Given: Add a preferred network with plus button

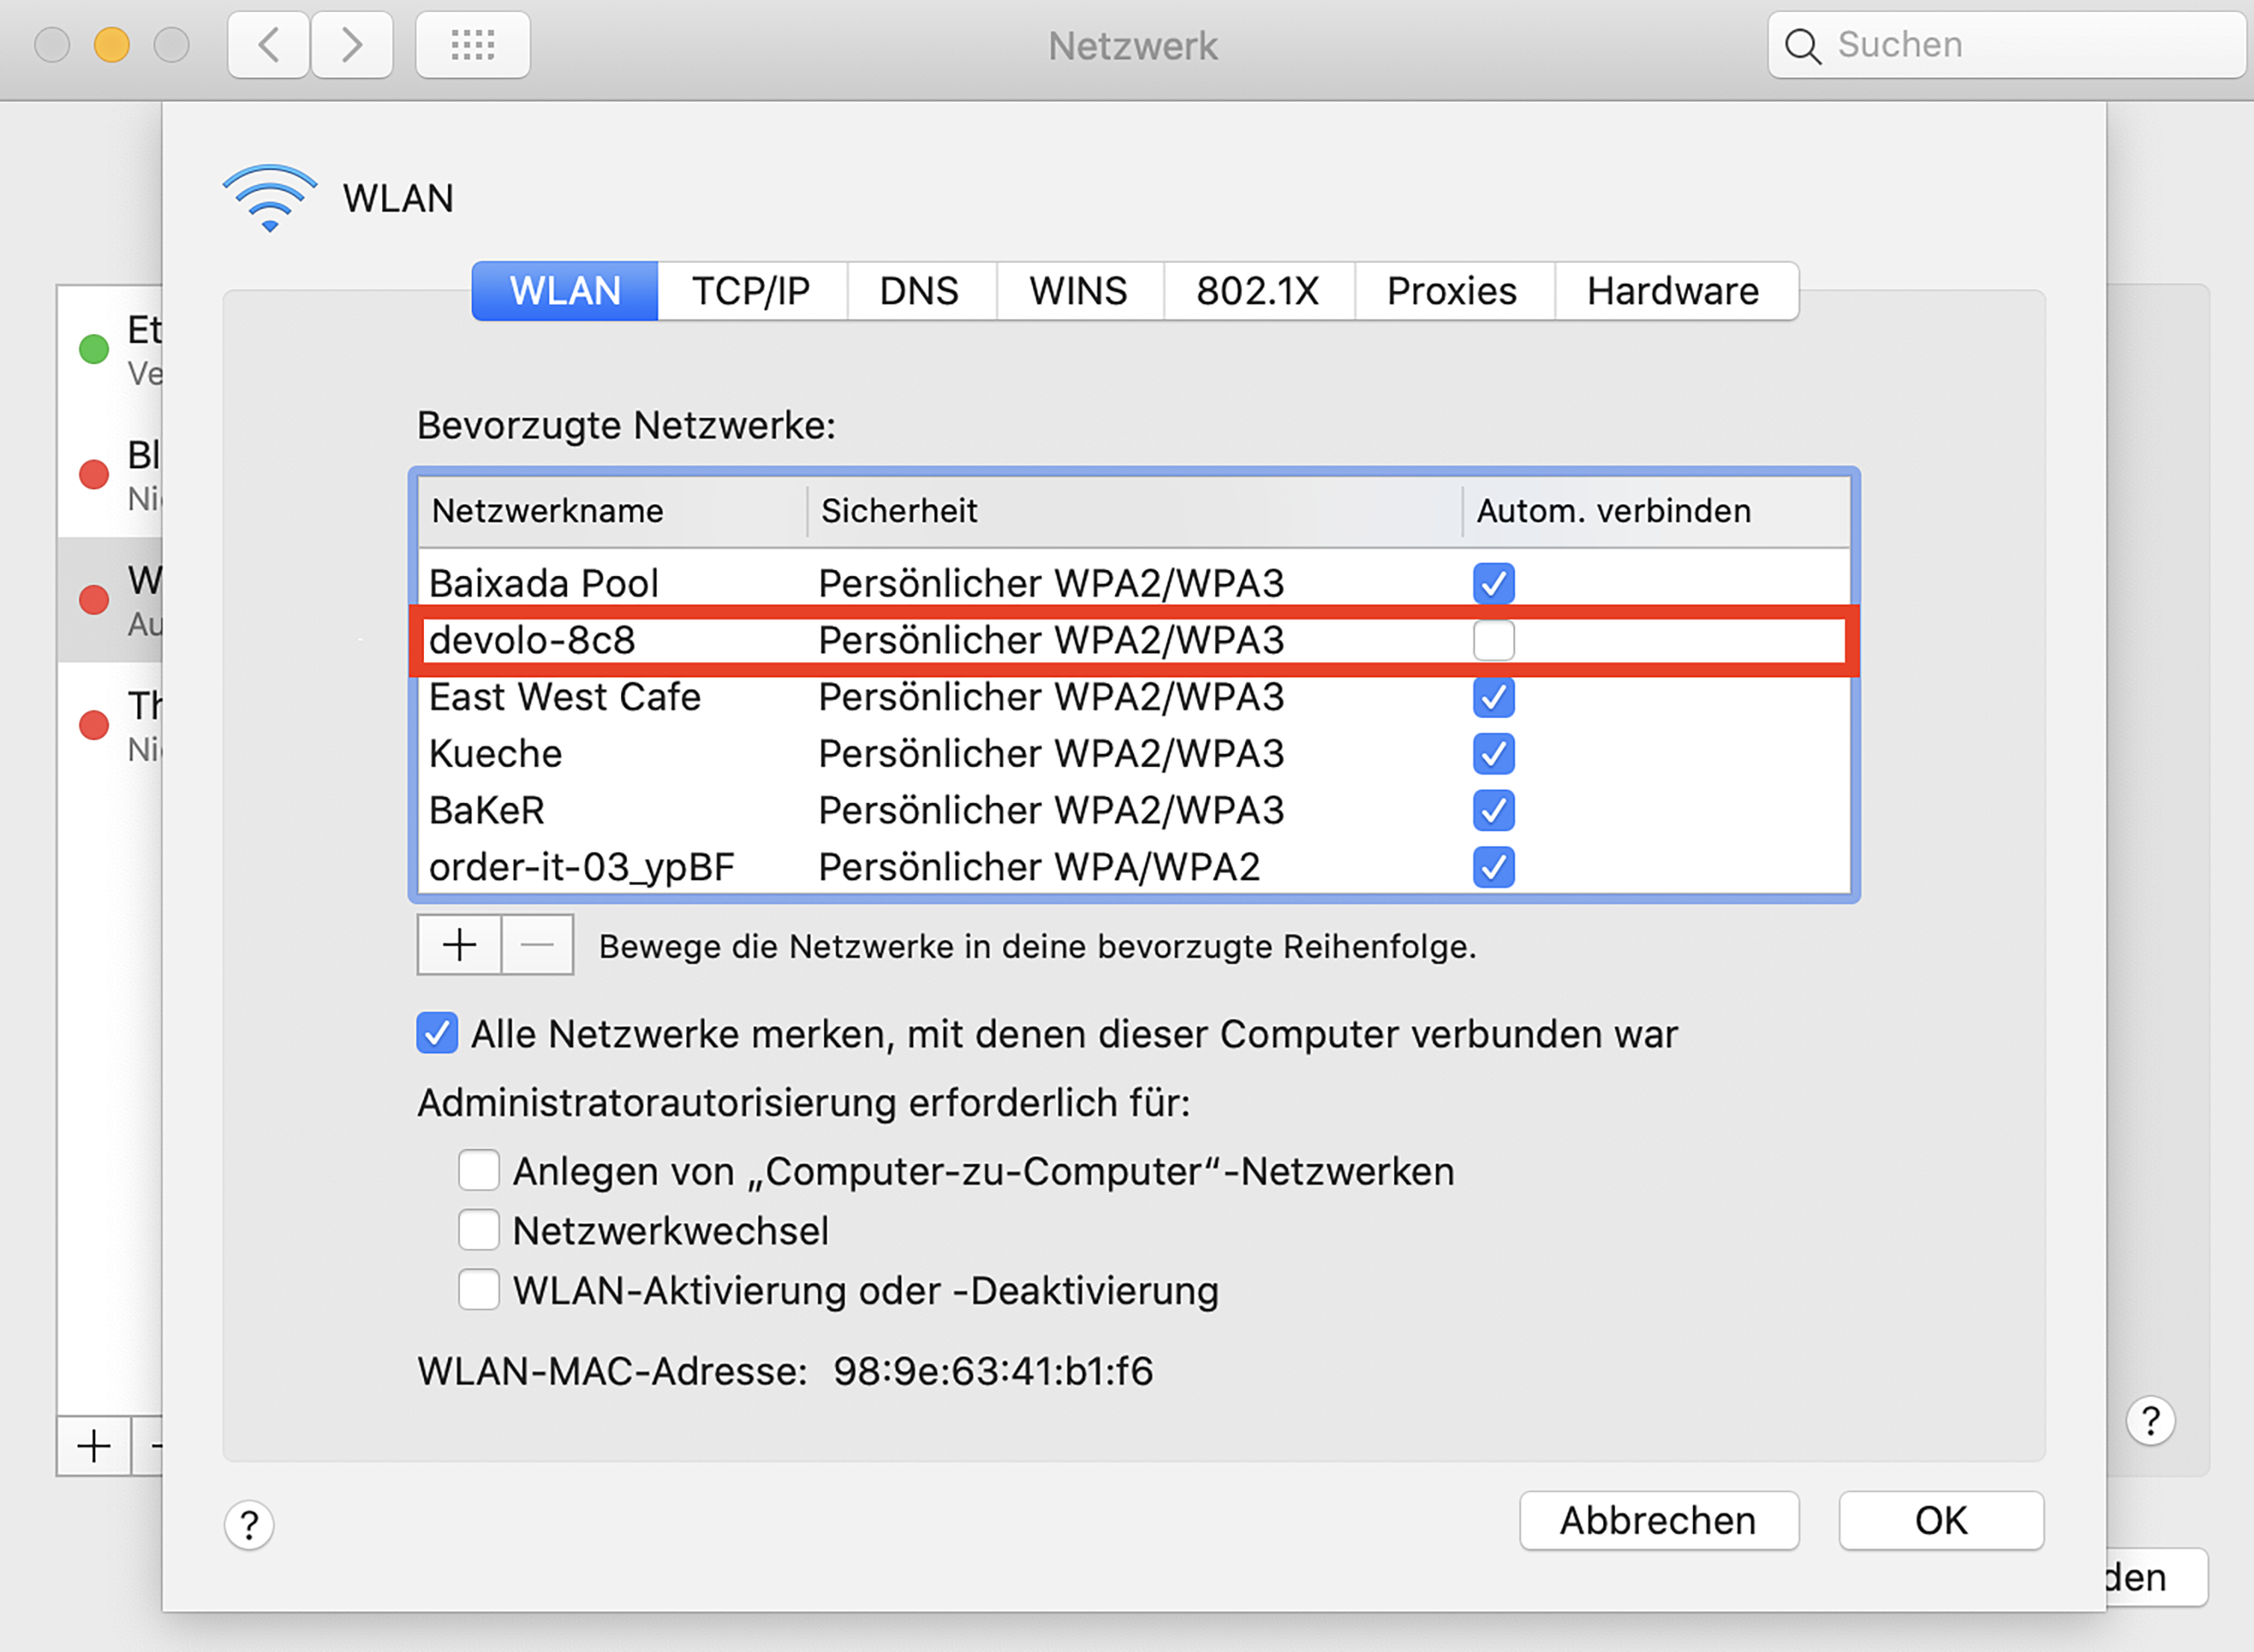Looking at the screenshot, I should tap(459, 945).
